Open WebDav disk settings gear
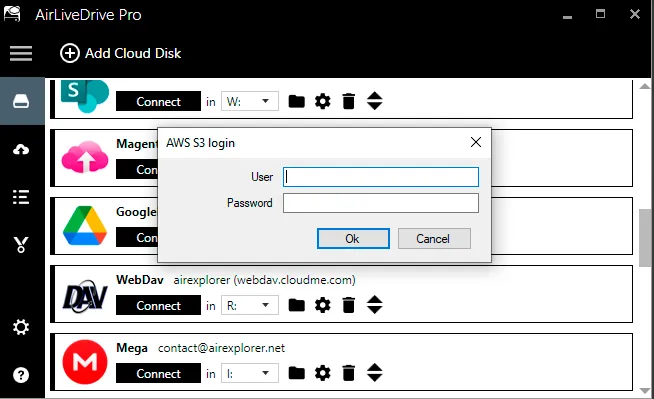This screenshot has height=399, width=654. (322, 305)
